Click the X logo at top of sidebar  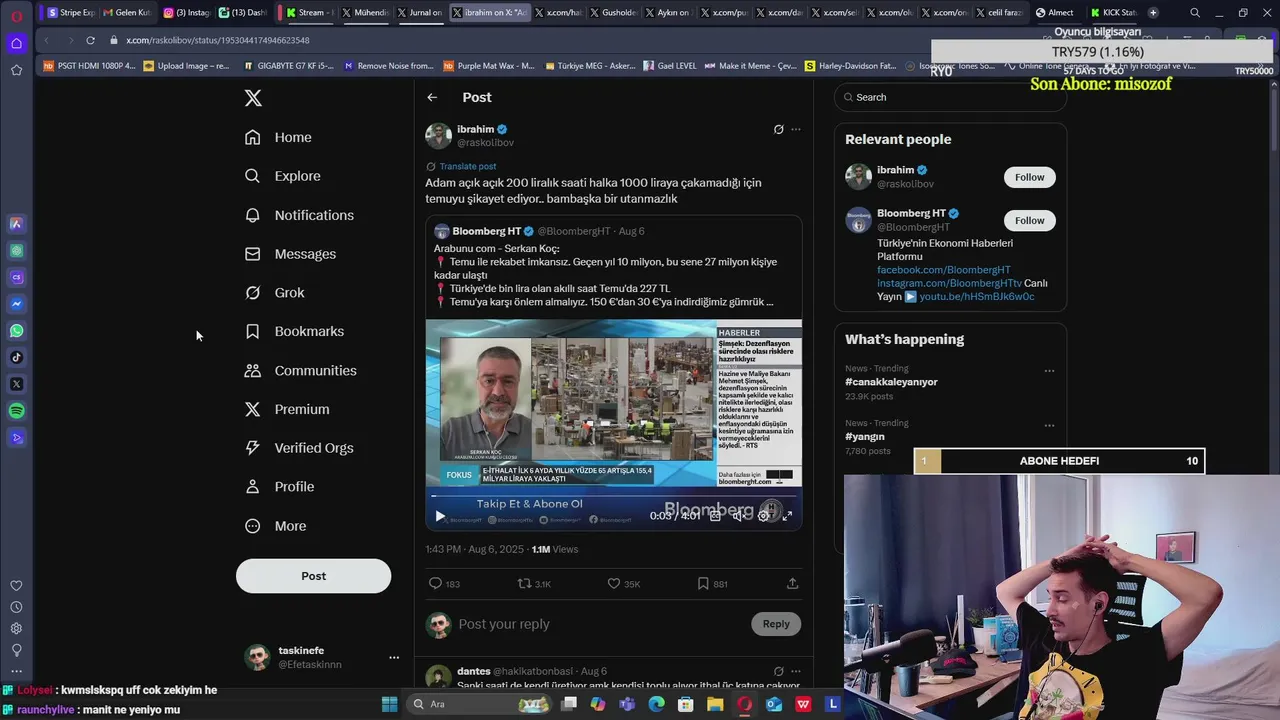(253, 98)
